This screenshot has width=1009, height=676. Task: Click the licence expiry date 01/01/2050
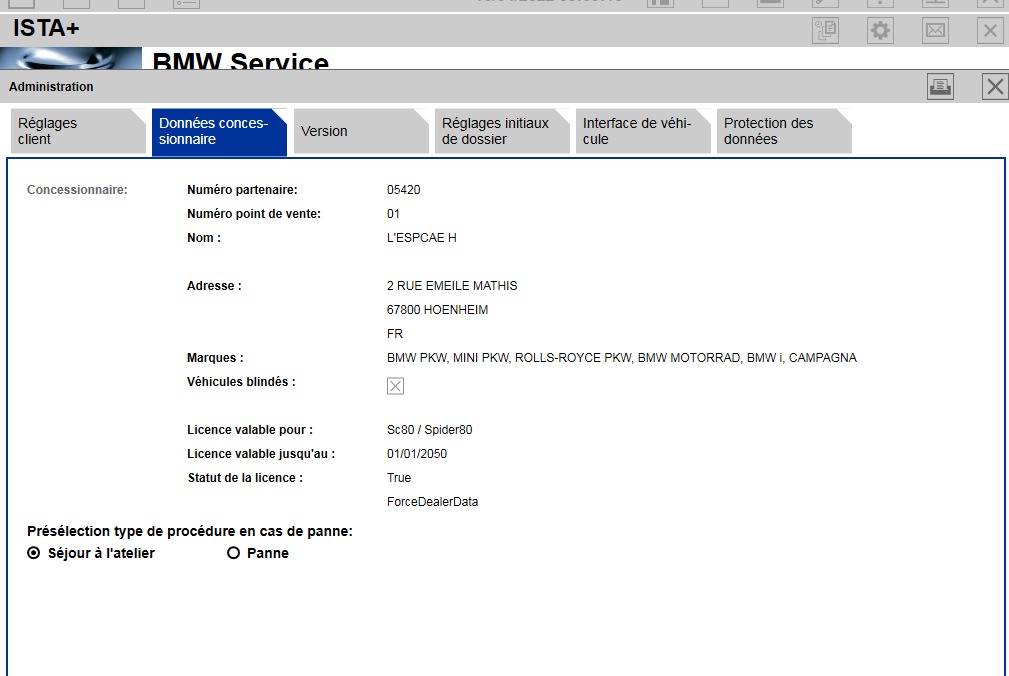417,454
